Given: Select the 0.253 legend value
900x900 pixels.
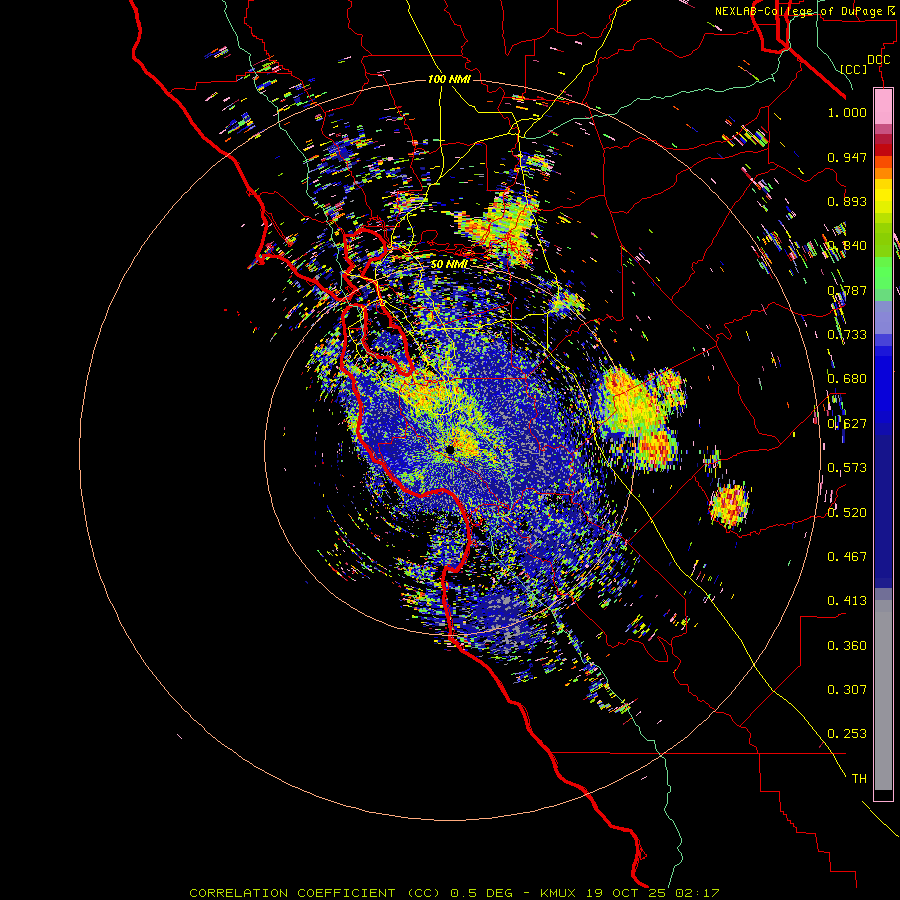Looking at the screenshot, I should (x=847, y=734).
